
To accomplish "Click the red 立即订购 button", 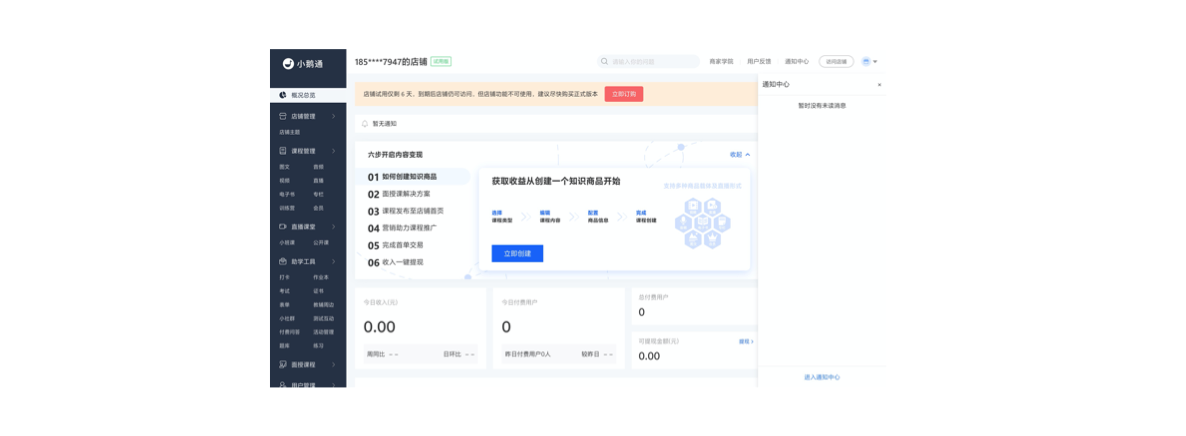I will click(x=624, y=94).
